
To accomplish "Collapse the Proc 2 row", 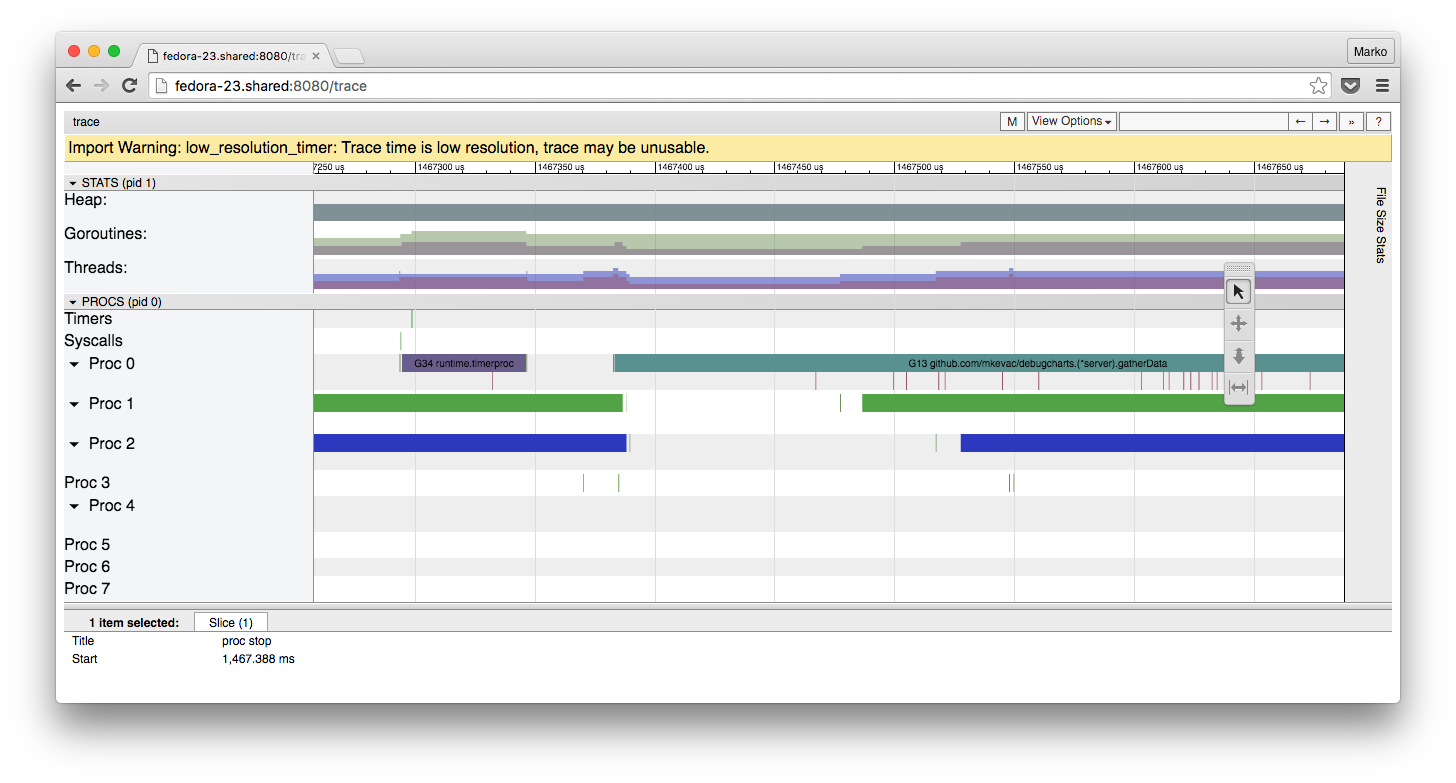I will click(x=74, y=444).
